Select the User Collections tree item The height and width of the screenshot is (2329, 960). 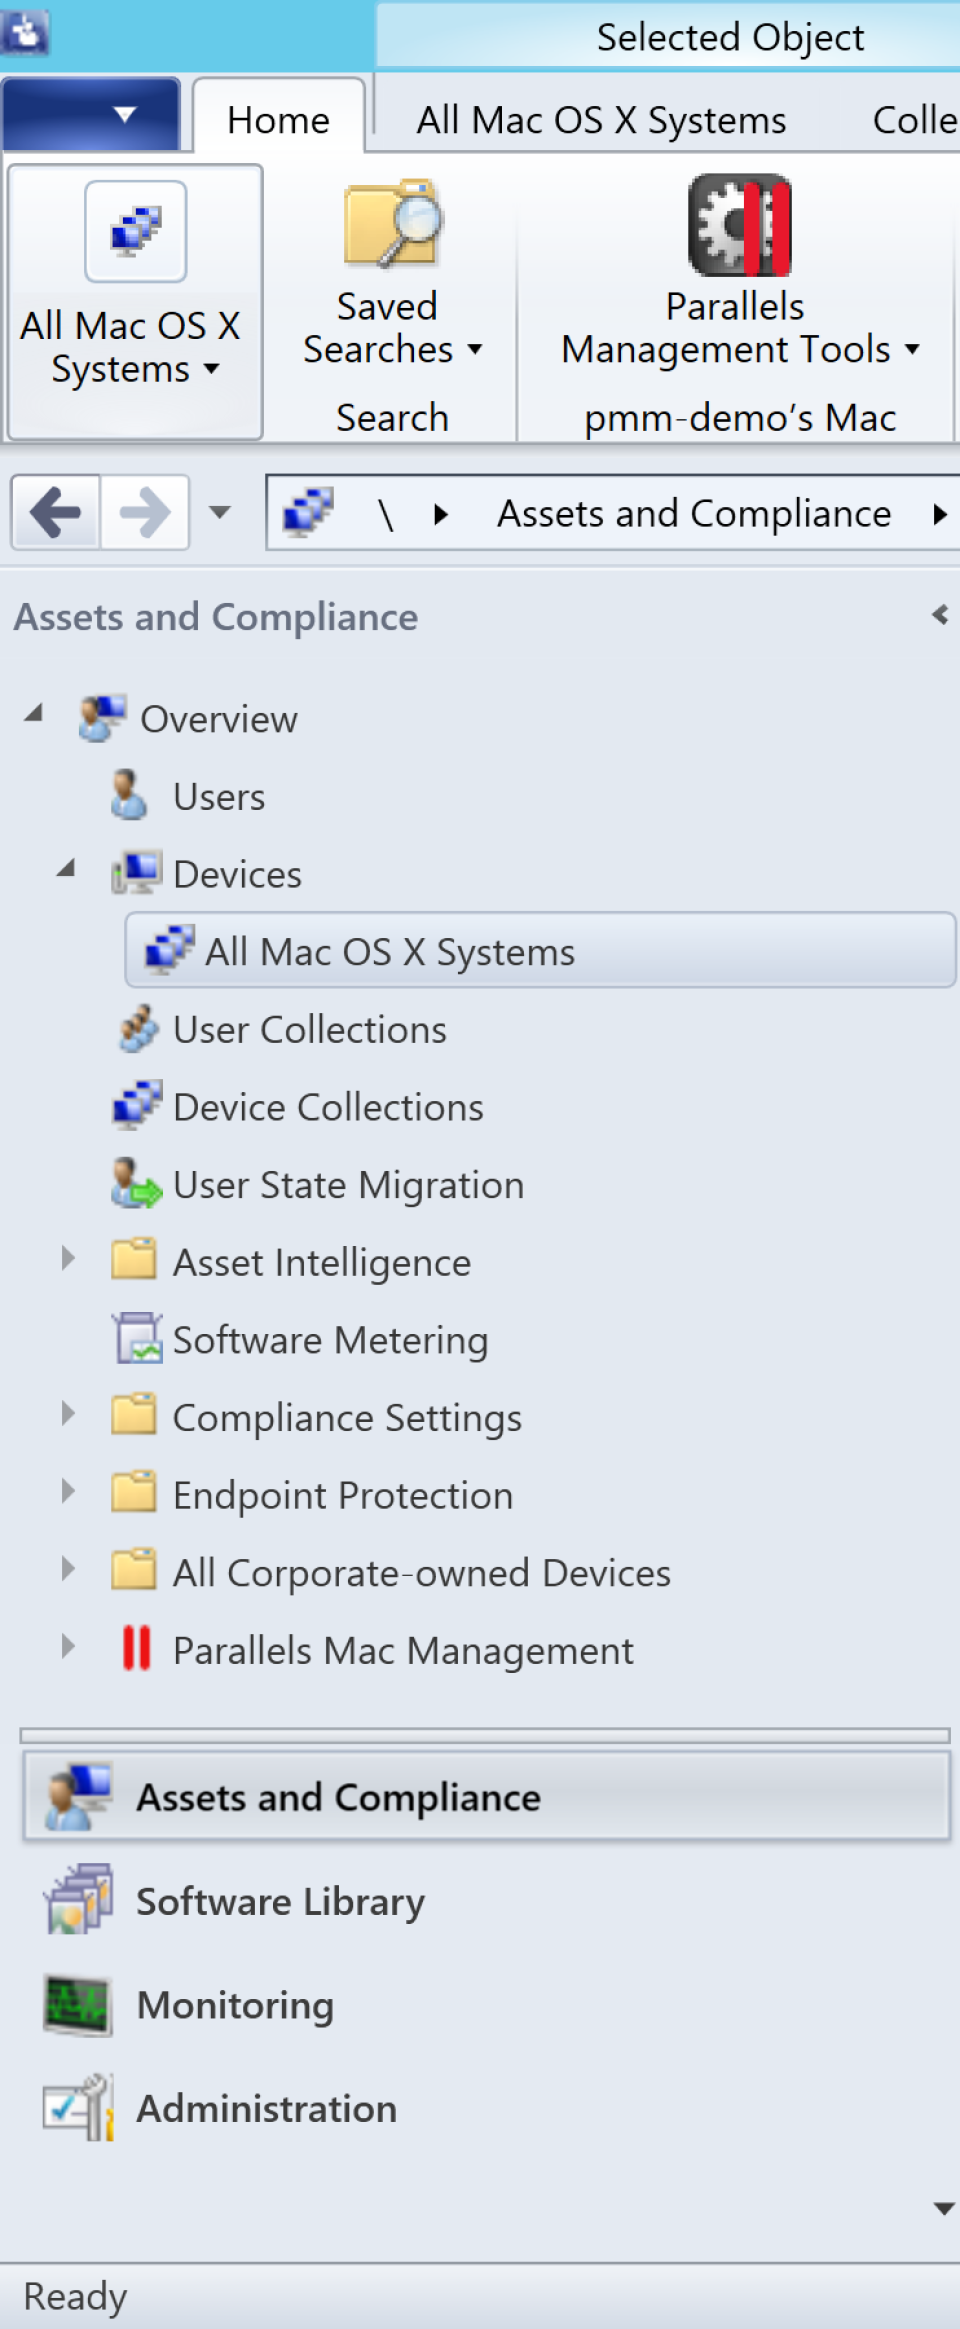pos(310,1030)
